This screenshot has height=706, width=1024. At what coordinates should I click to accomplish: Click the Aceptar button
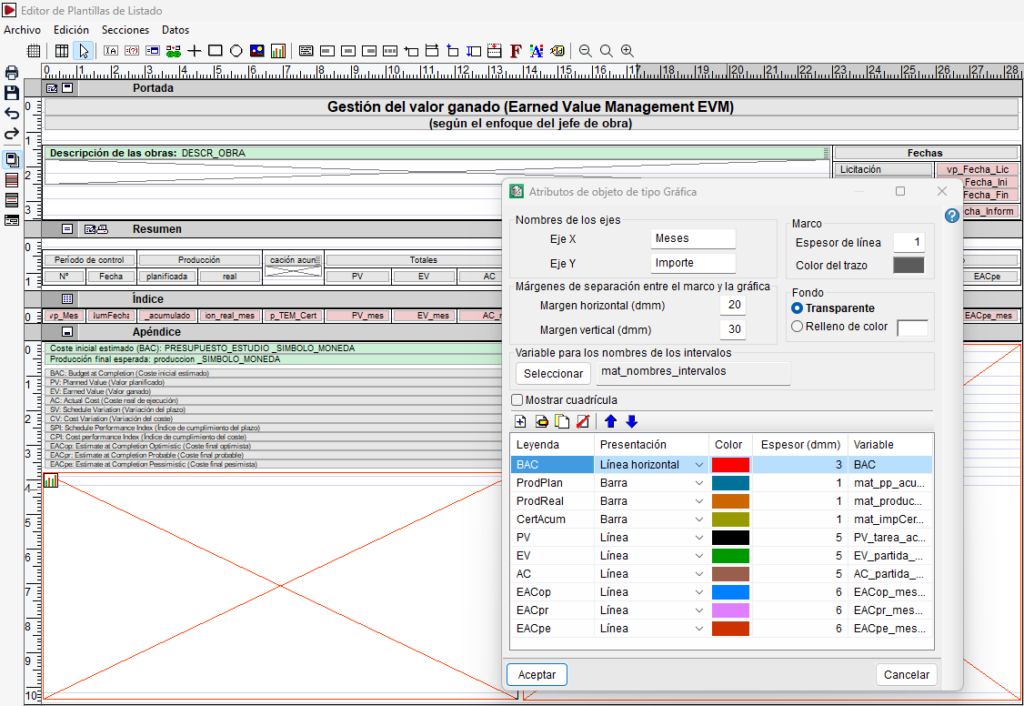[x=537, y=675]
